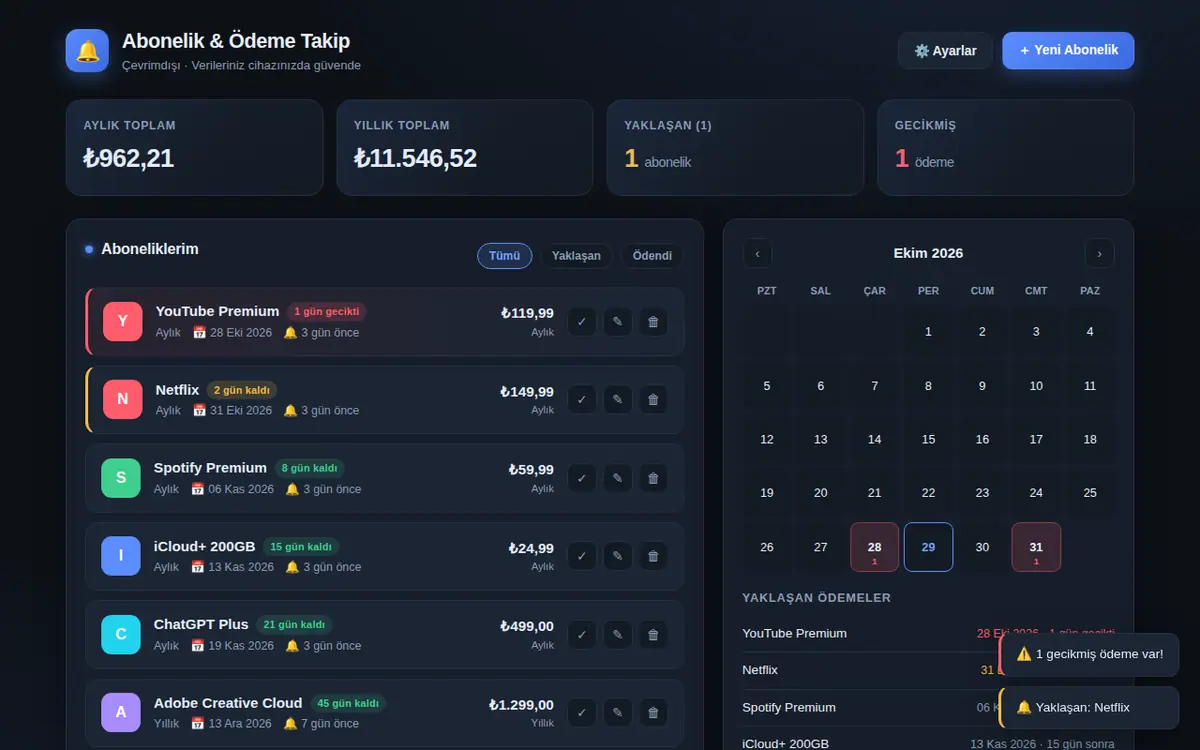Screen dimensions: 1200x750
Task: Mark ChatGPT Plus as paid
Action: [x=582, y=635]
